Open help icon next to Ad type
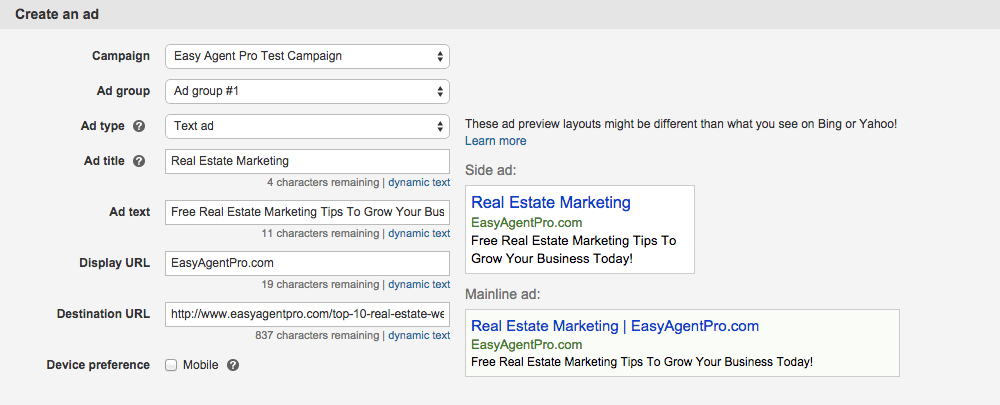1000x405 pixels. tap(139, 126)
